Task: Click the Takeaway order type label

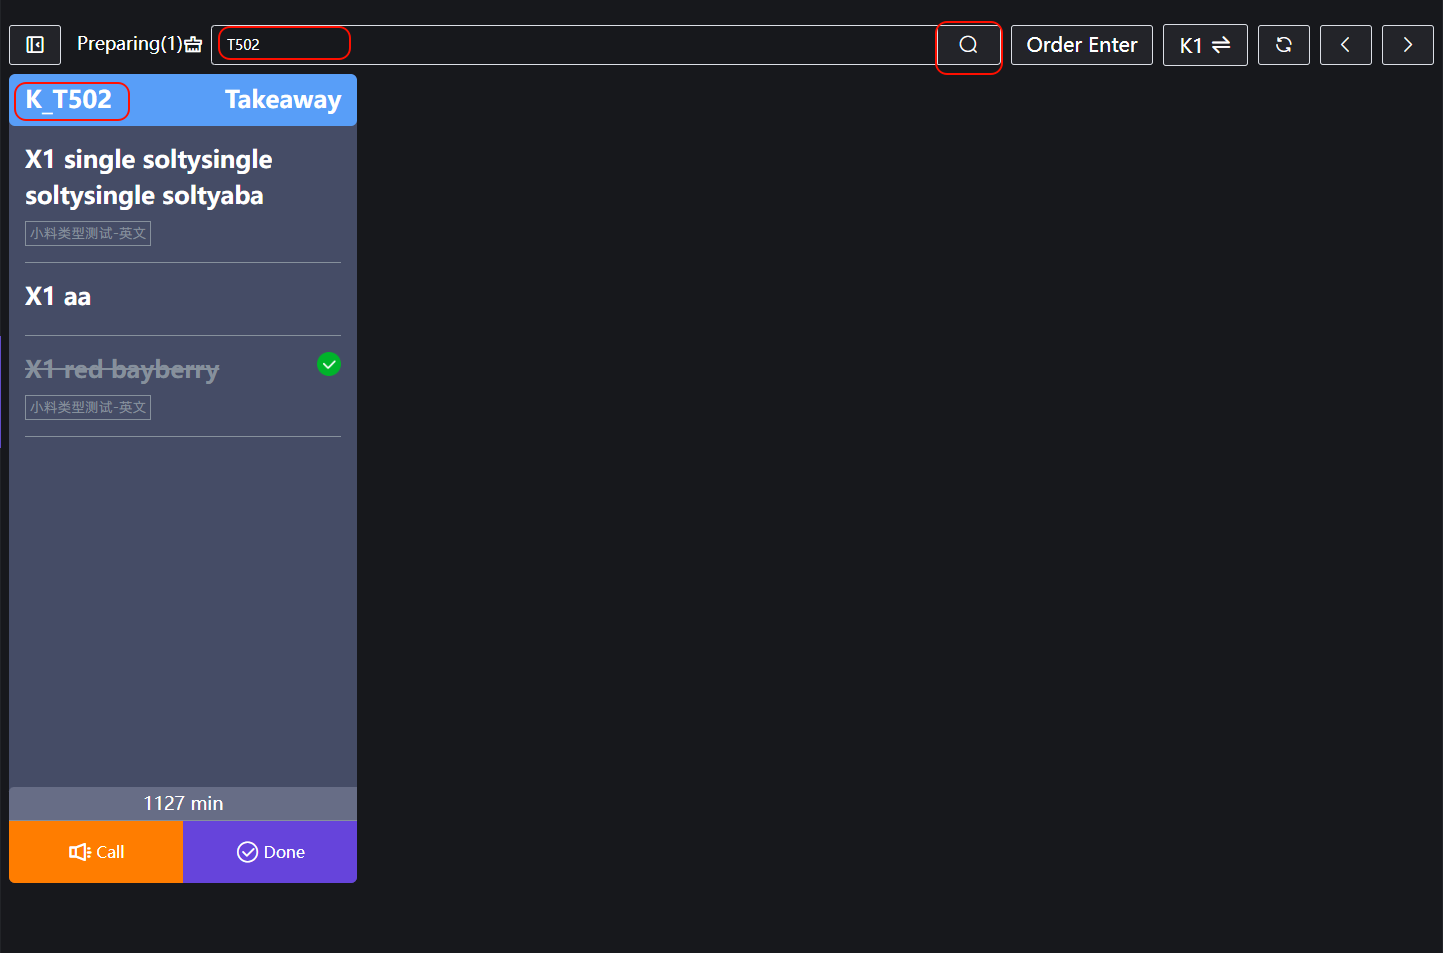Action: 283,100
